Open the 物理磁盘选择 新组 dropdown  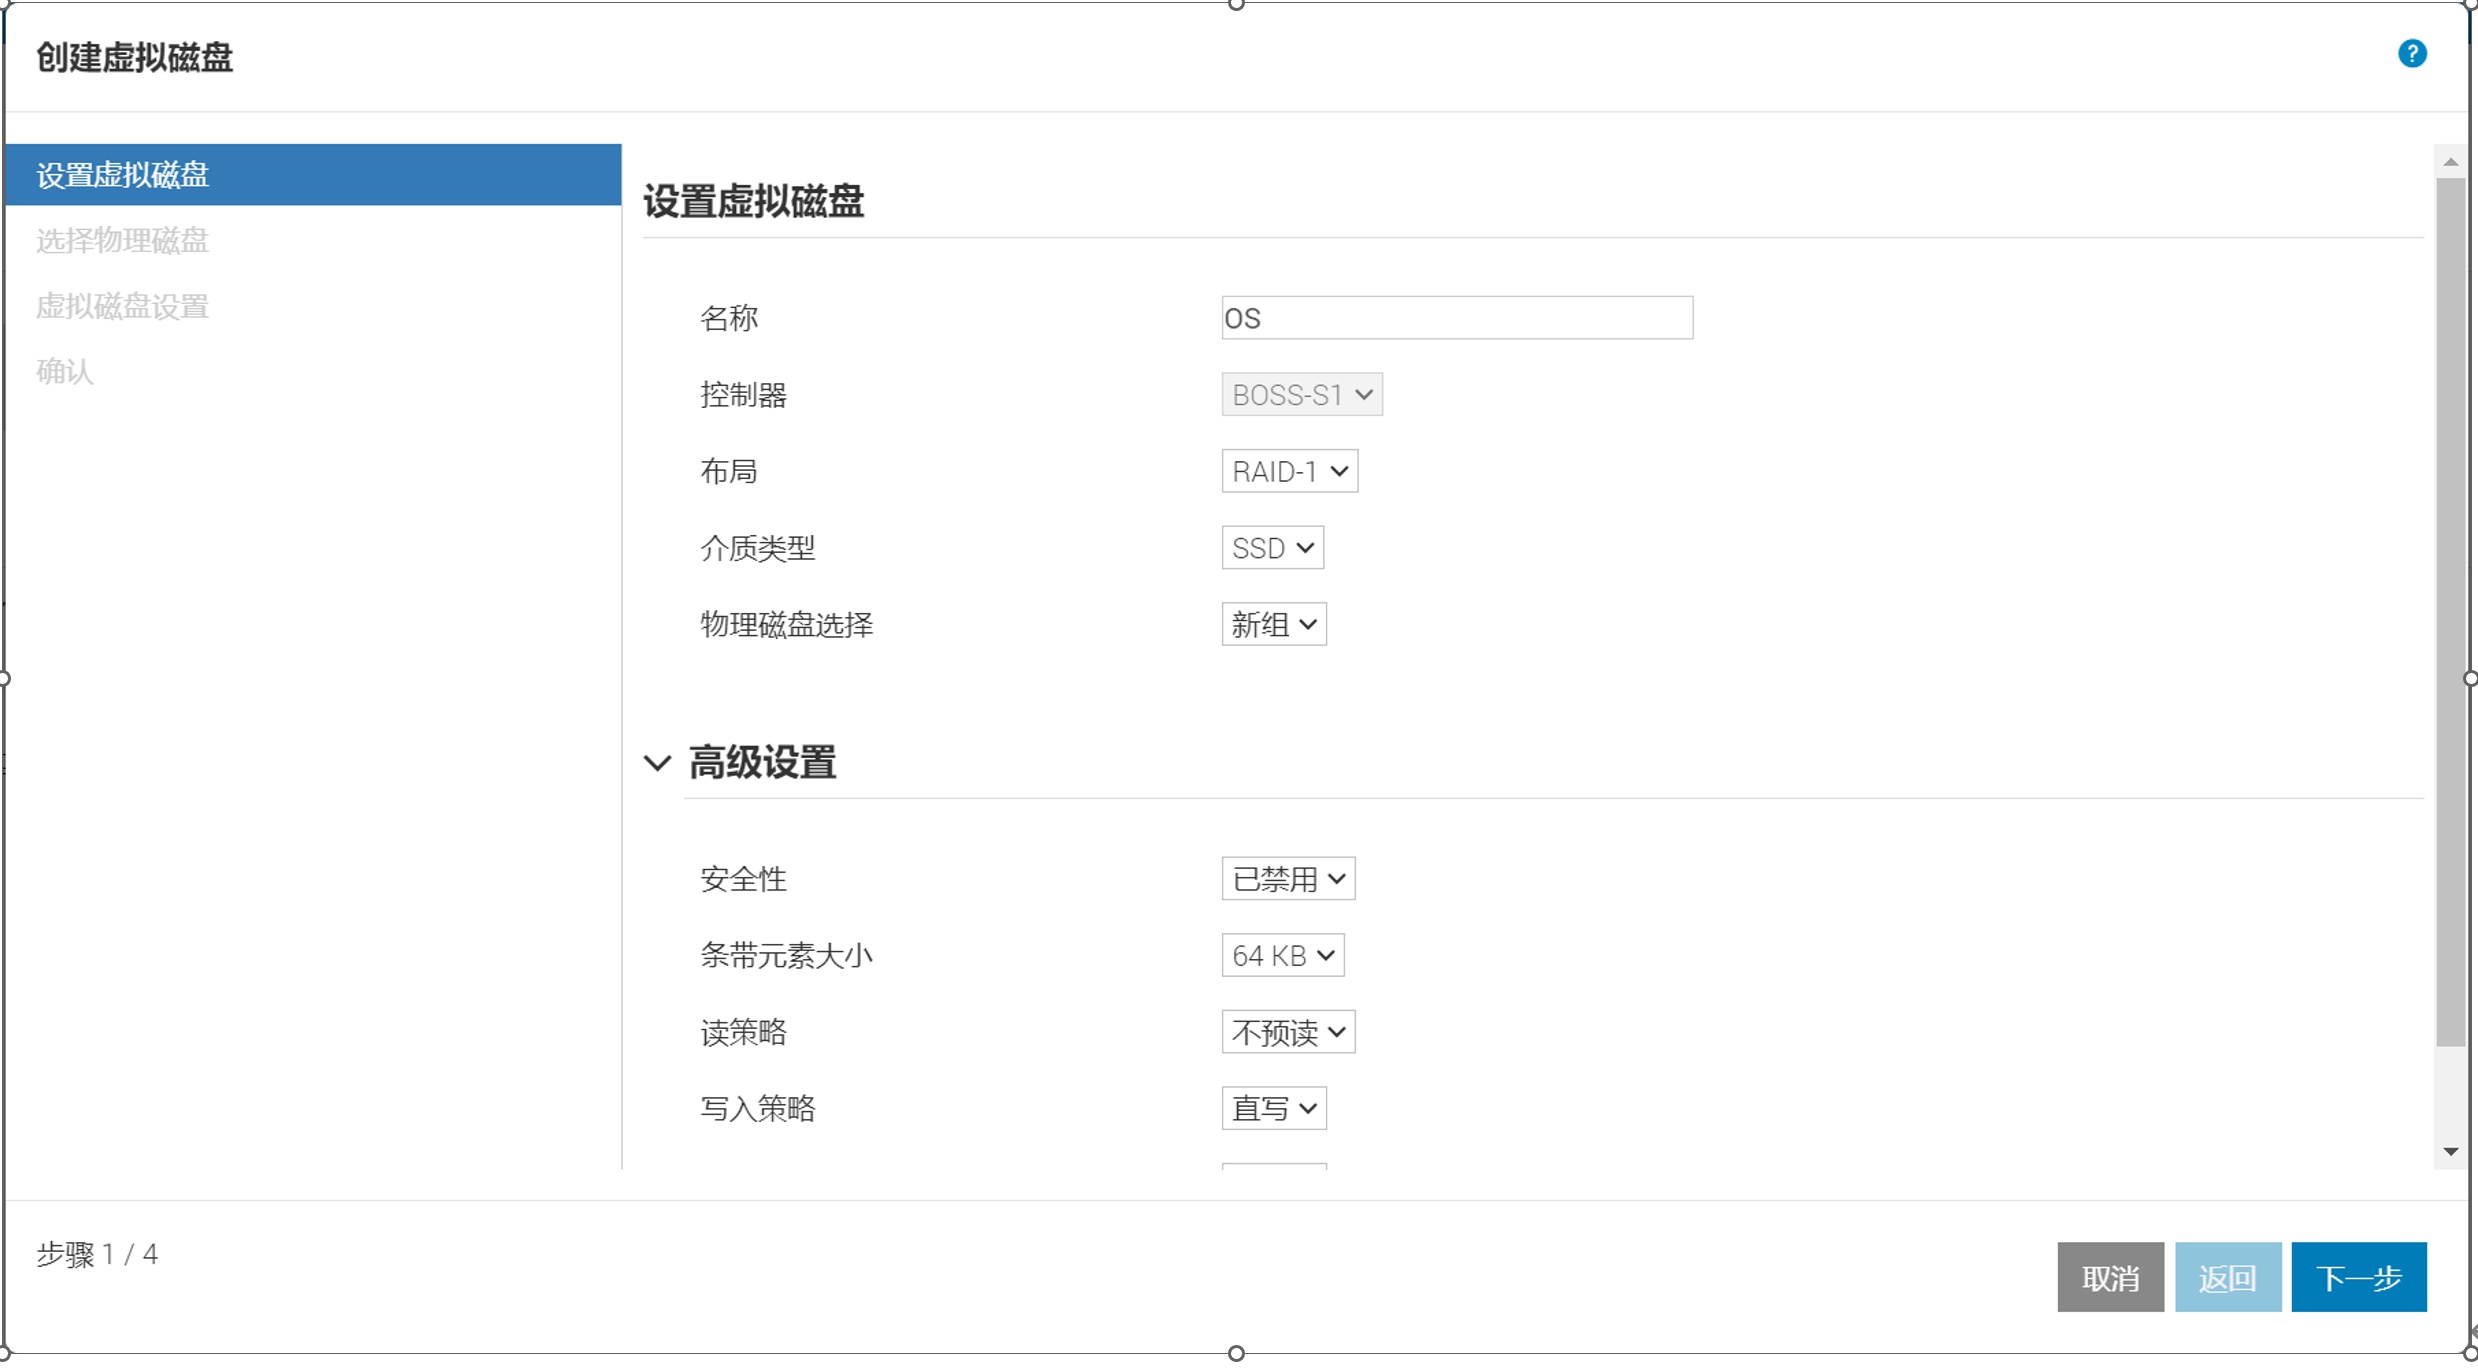(x=1273, y=625)
